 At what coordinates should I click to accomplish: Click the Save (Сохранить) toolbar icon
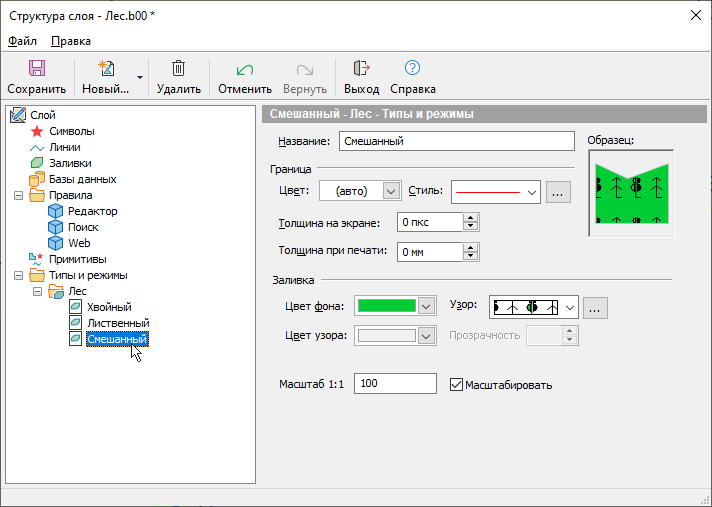point(36,69)
